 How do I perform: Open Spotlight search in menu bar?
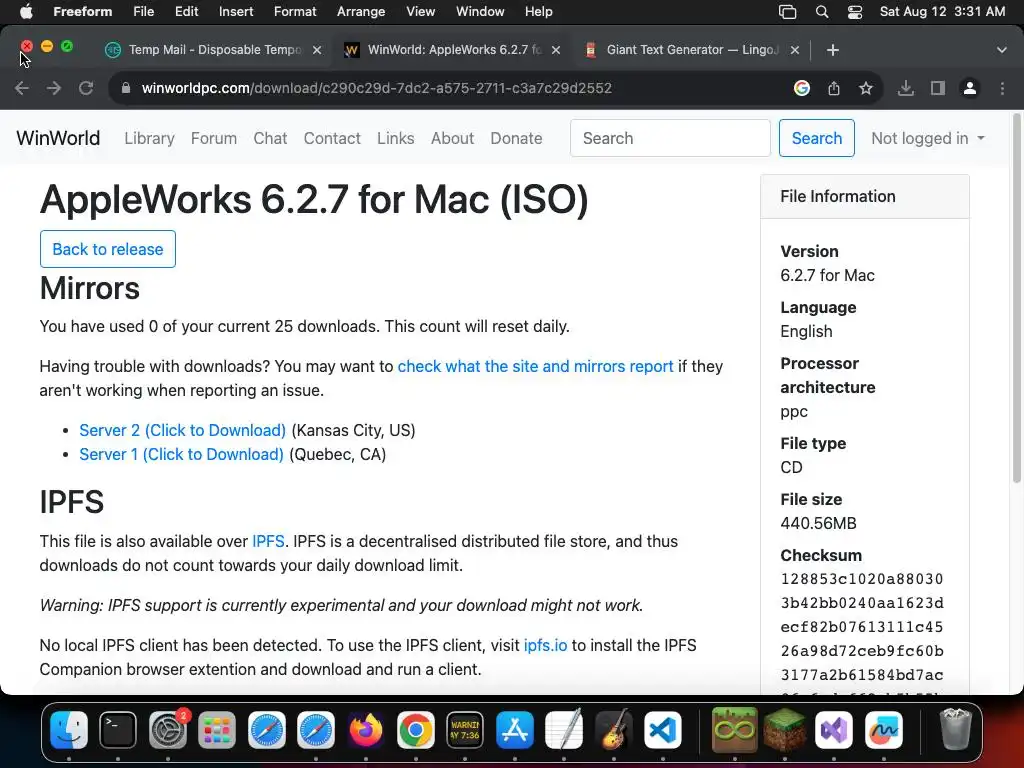pyautogui.click(x=822, y=12)
